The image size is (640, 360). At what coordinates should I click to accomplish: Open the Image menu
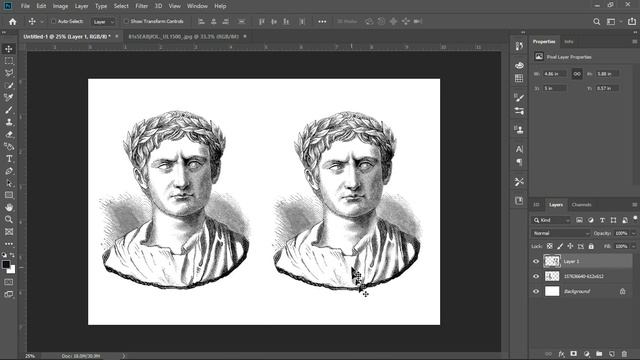60,6
